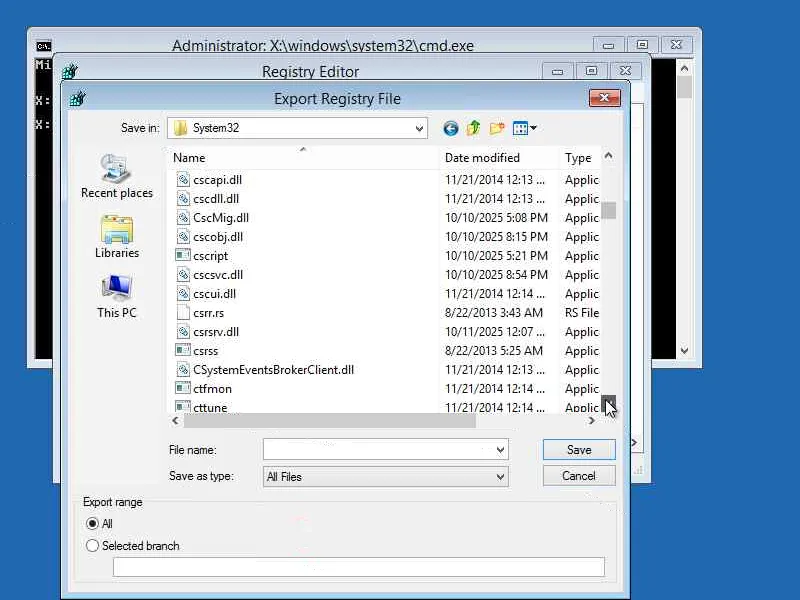Go up one folder level icon
The width and height of the screenshot is (800, 600).
click(x=473, y=128)
